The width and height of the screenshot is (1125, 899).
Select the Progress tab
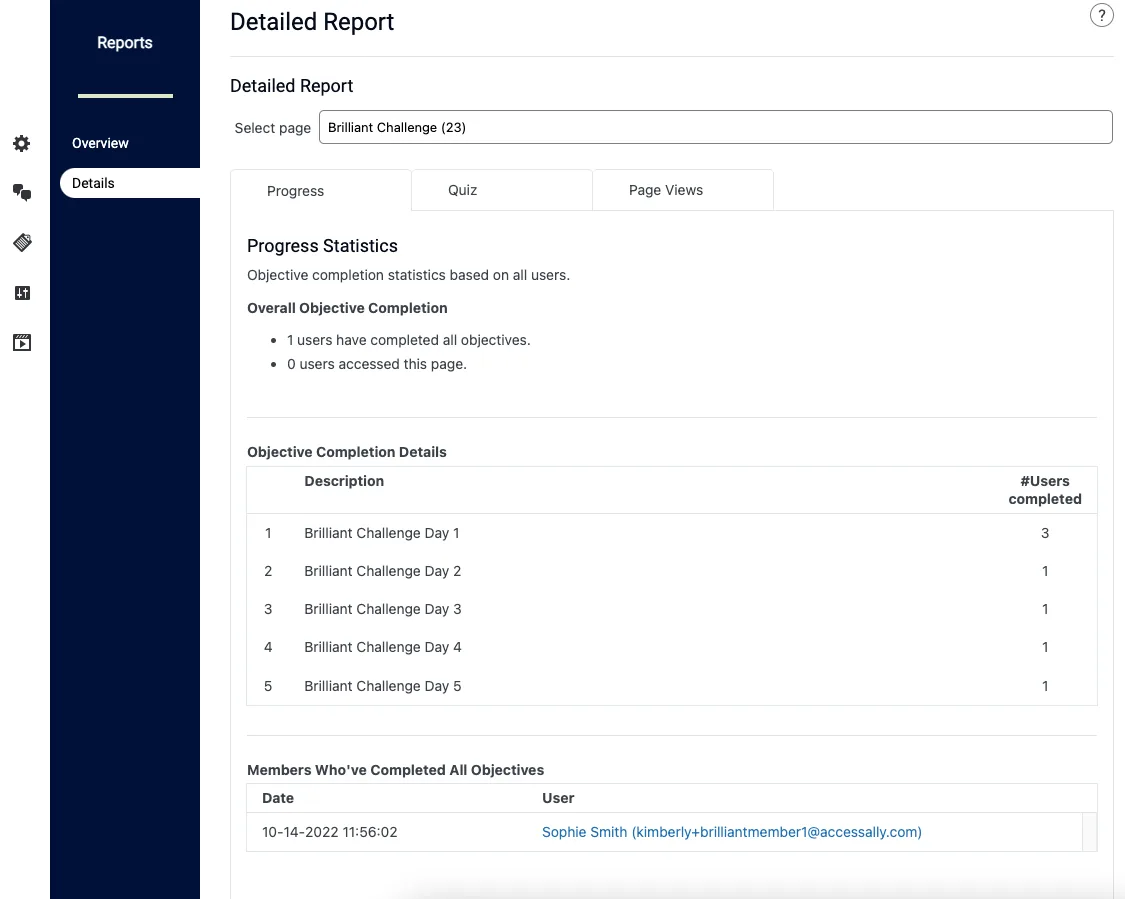(295, 190)
